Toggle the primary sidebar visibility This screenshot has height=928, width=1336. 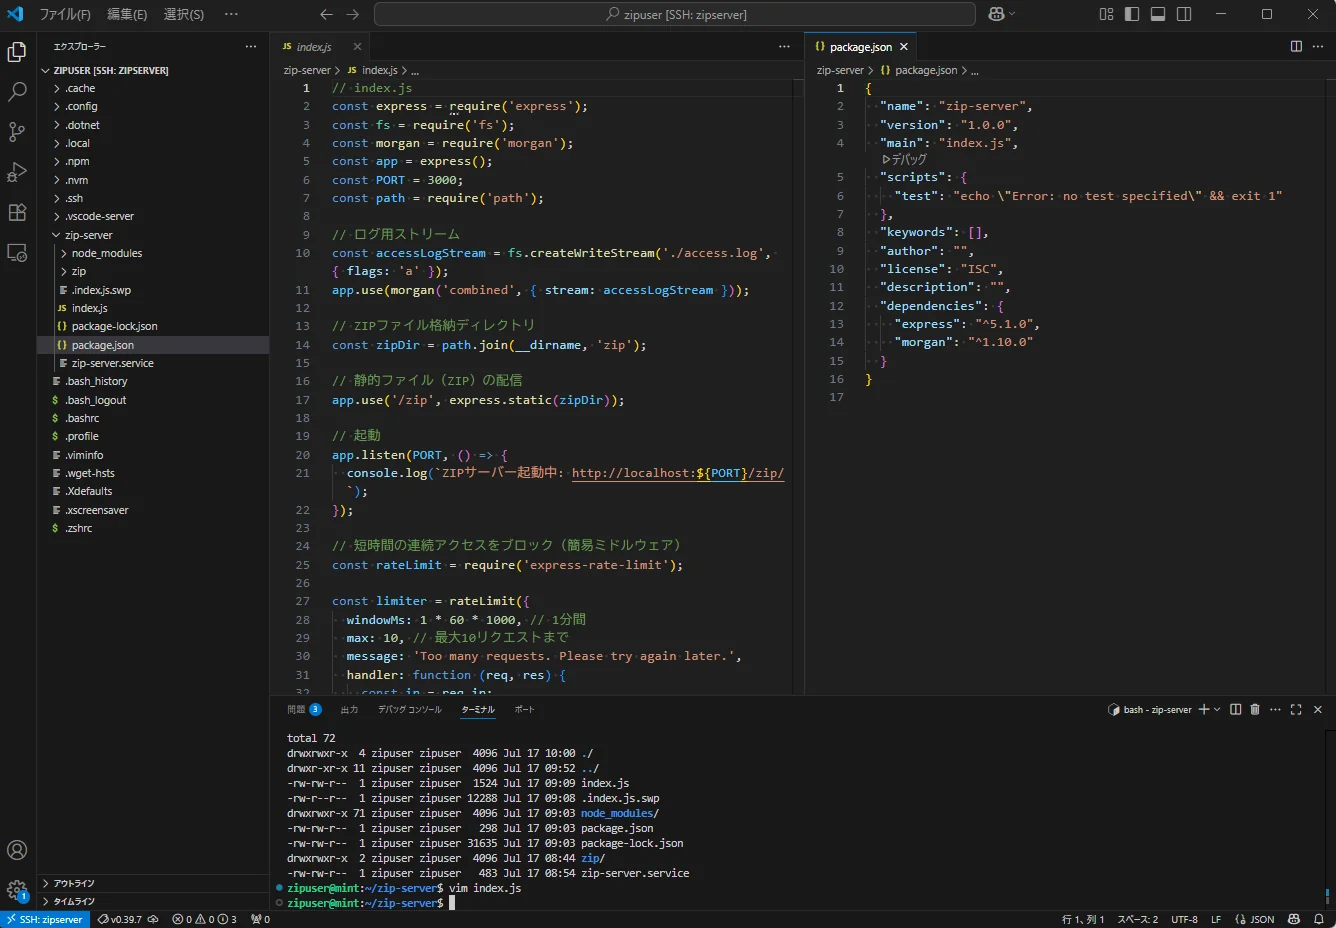click(x=1132, y=14)
